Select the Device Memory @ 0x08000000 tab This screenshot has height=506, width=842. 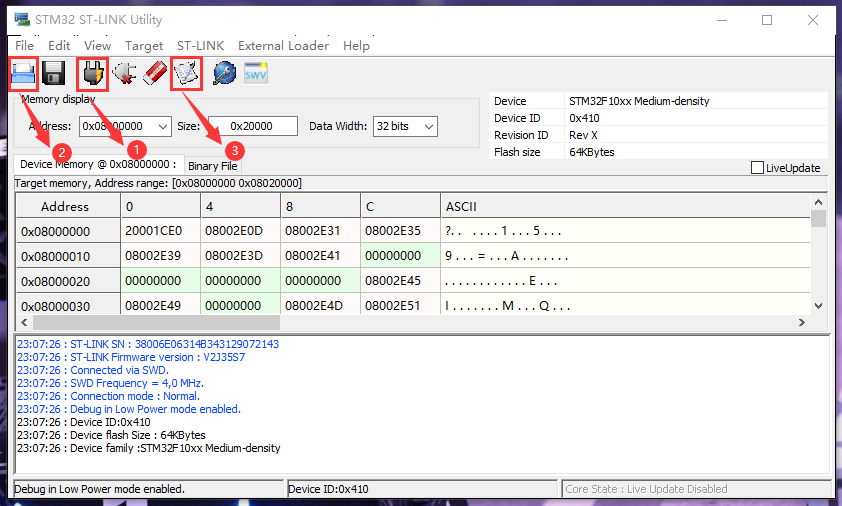[98, 164]
